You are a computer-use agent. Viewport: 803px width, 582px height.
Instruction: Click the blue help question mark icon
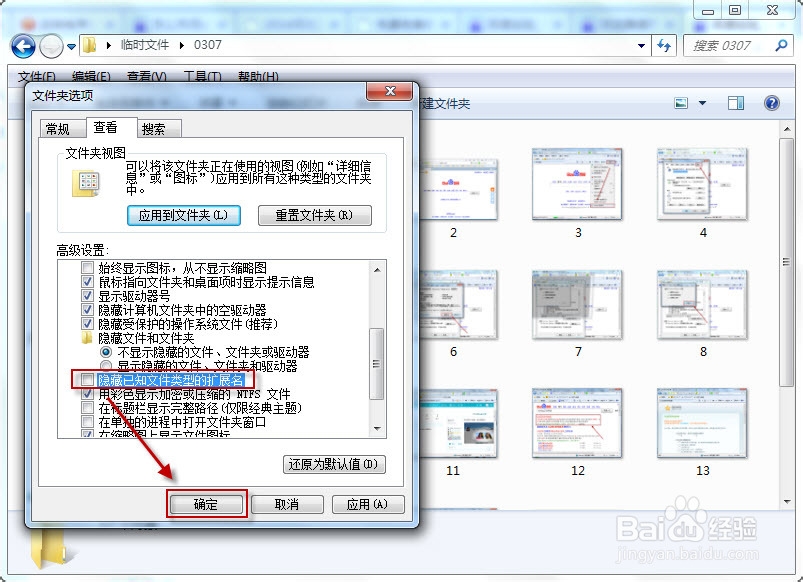[772, 103]
